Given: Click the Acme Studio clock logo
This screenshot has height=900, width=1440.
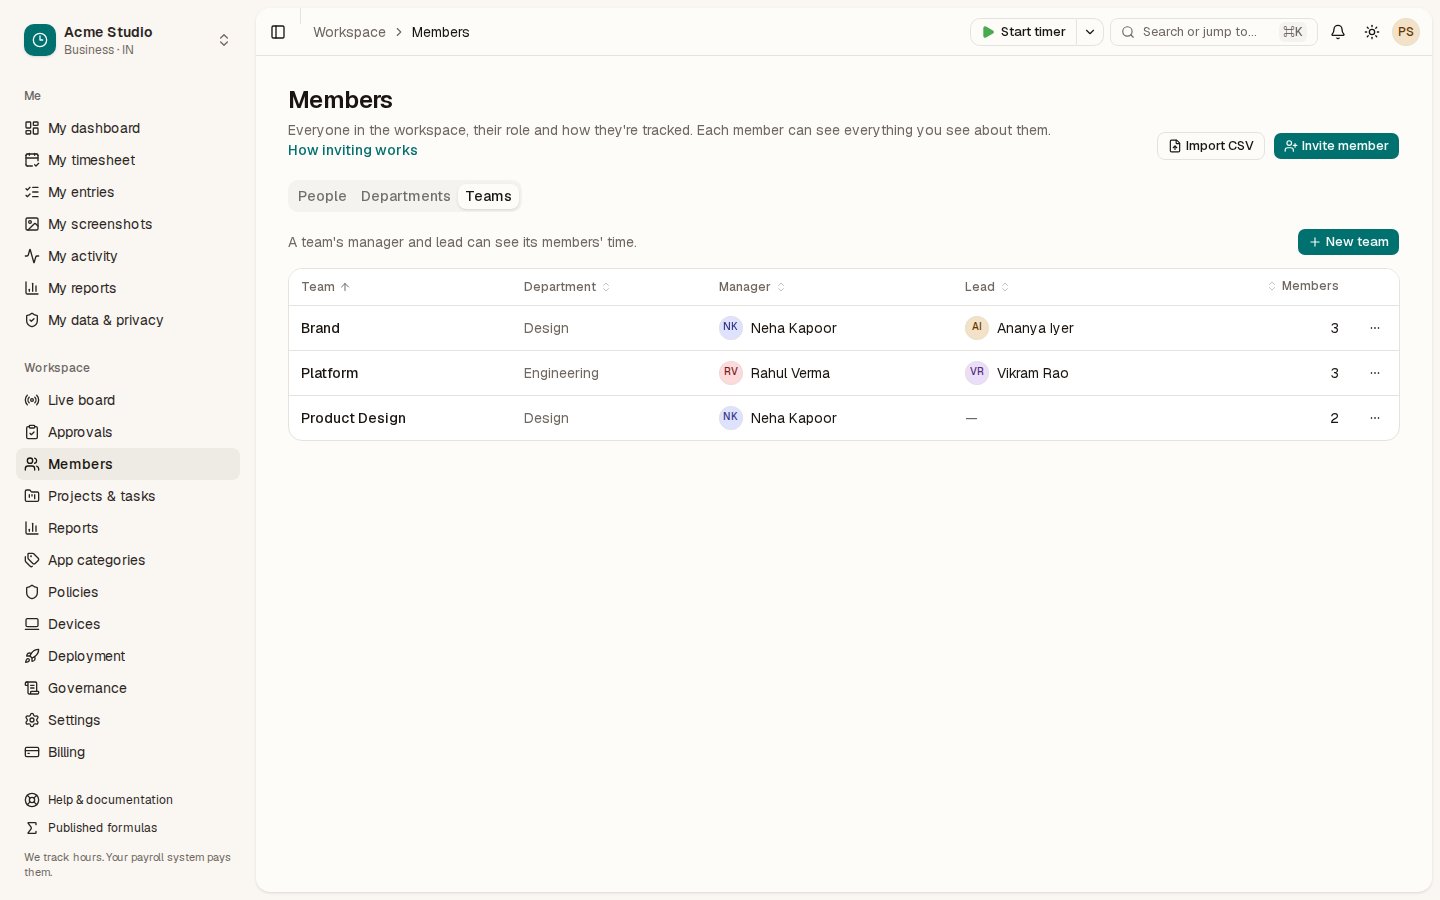Looking at the screenshot, I should (x=40, y=40).
